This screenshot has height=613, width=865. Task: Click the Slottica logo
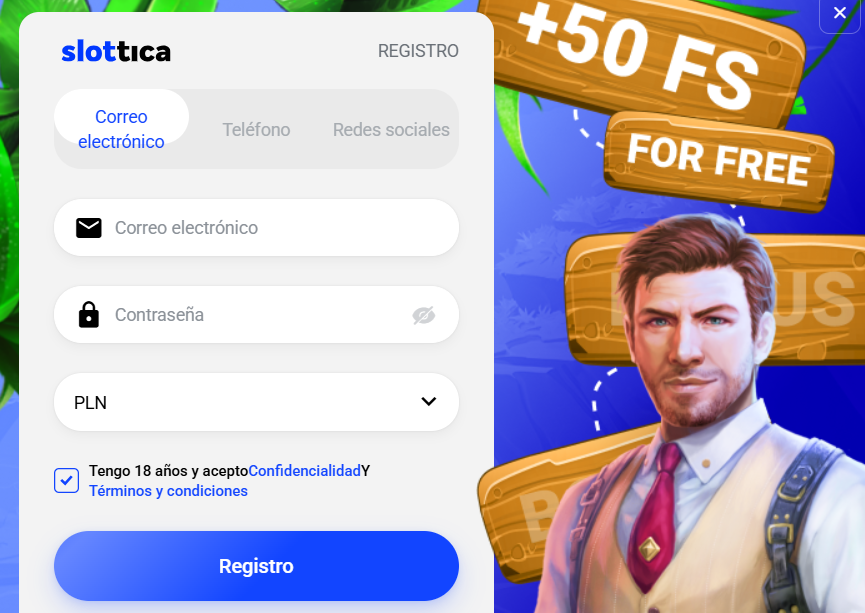pos(116,51)
